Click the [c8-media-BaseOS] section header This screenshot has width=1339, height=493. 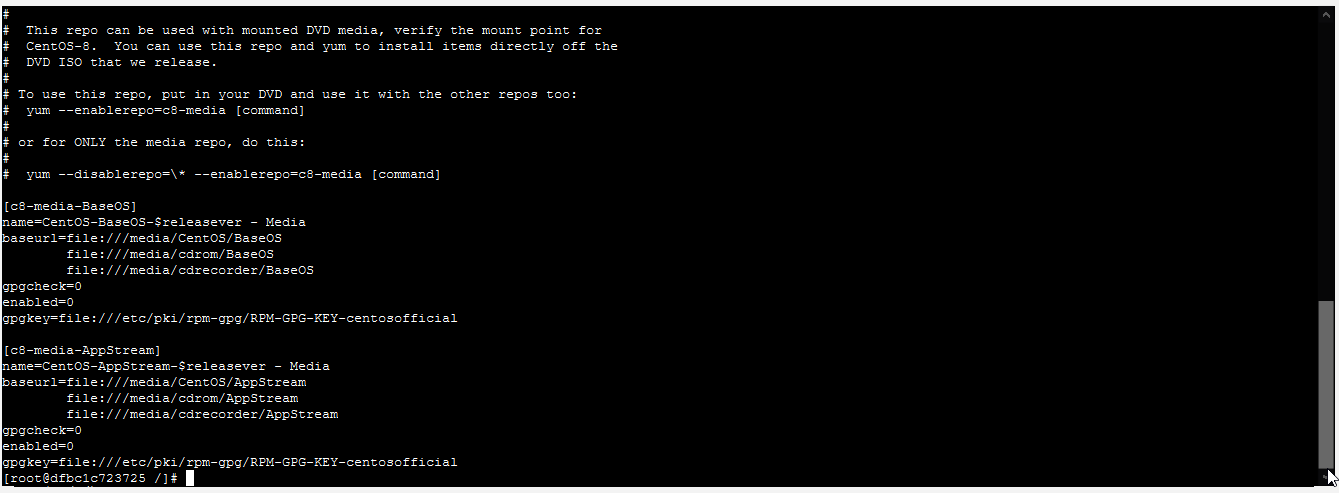point(69,206)
